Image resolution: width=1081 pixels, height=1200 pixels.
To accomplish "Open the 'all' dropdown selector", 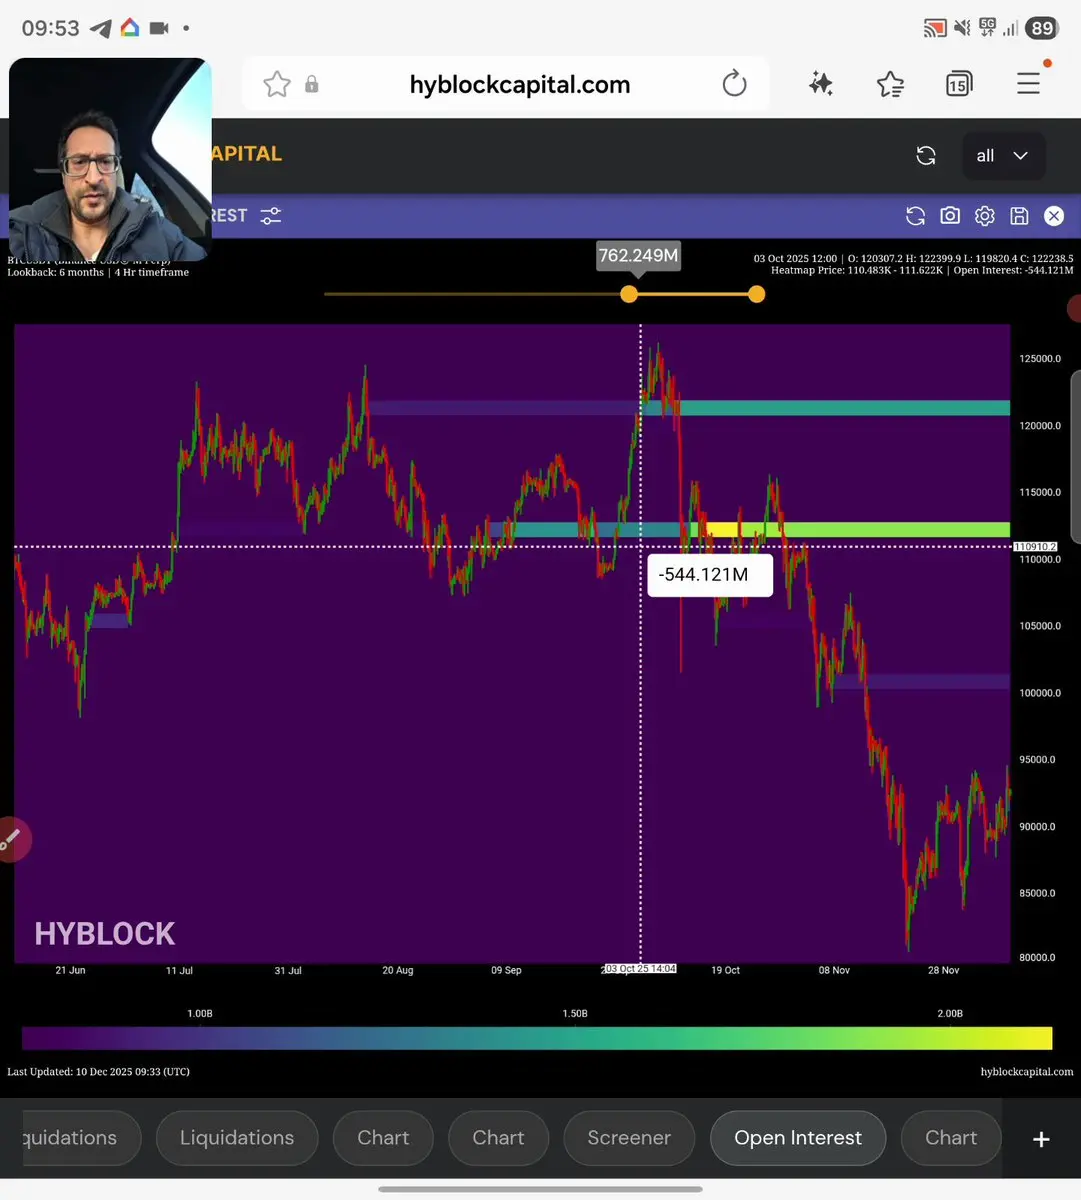I will [x=1002, y=156].
